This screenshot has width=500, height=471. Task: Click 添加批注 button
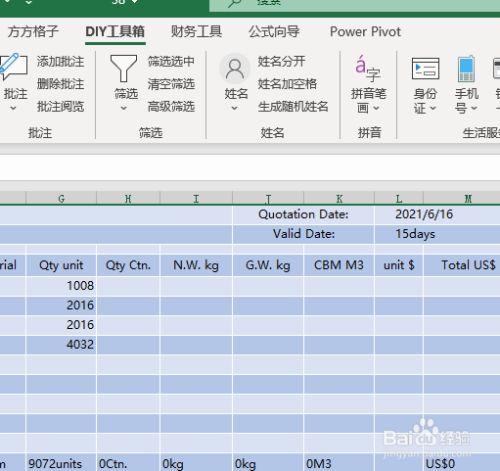60,62
